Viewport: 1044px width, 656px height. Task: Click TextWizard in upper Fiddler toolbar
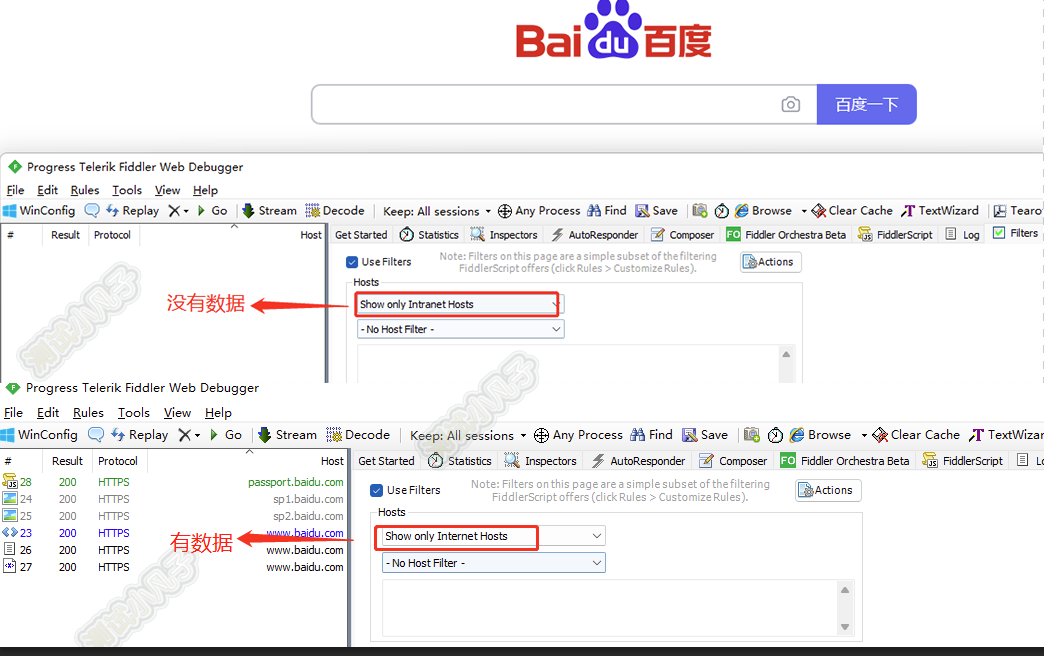click(x=940, y=210)
